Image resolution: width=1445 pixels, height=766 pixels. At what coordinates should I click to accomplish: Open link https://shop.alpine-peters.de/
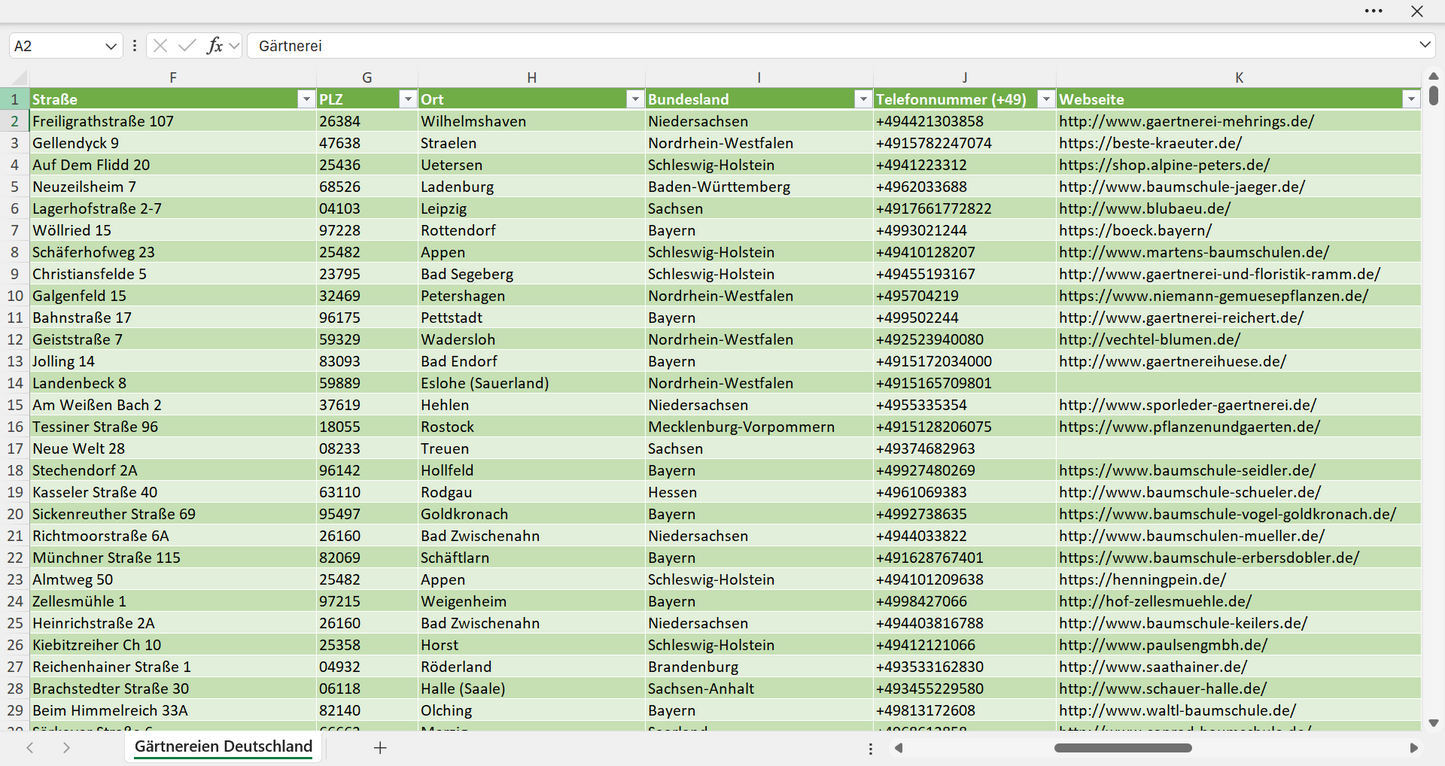point(1164,165)
